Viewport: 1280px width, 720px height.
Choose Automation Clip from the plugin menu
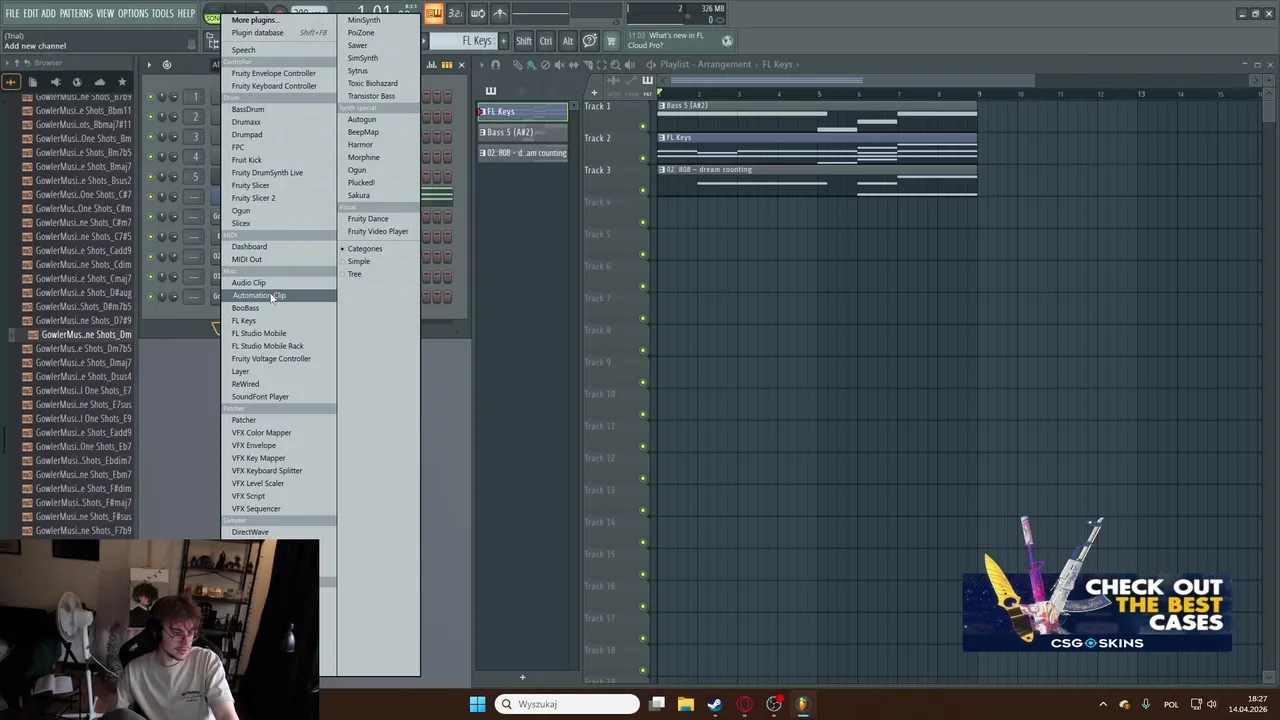278,296
